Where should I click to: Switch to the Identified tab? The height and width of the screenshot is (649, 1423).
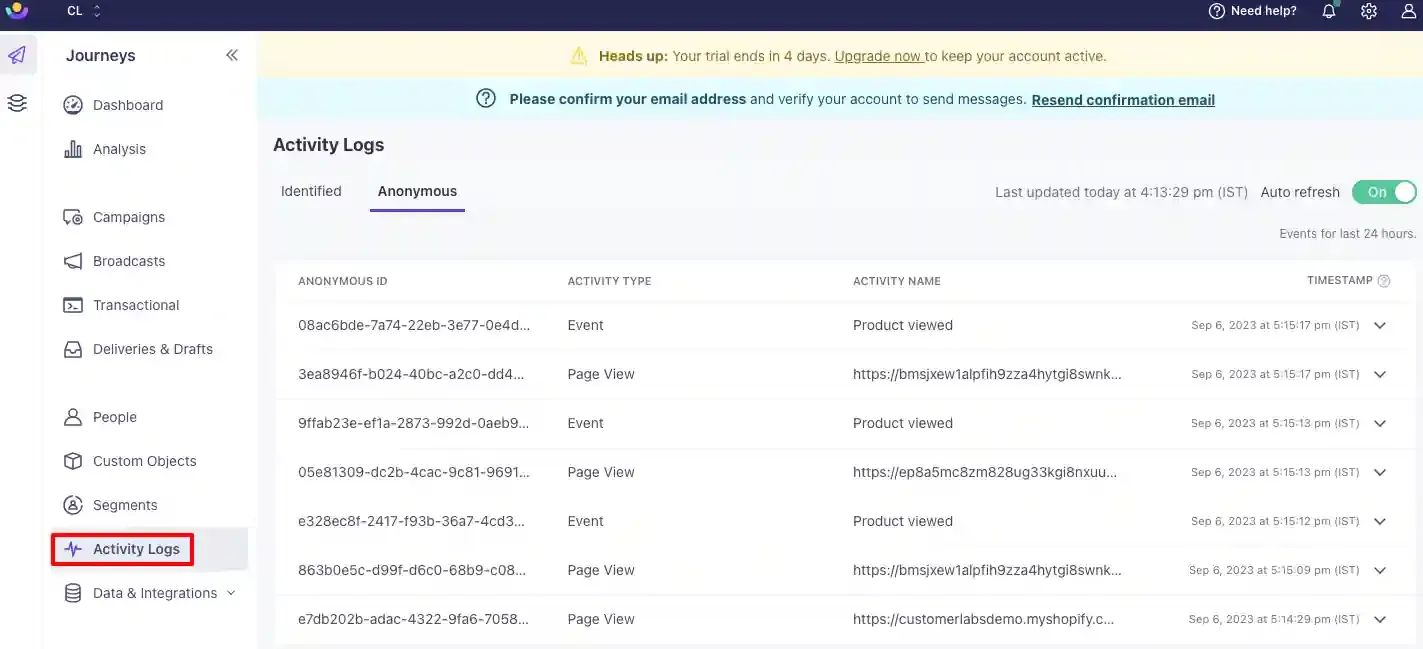(311, 191)
